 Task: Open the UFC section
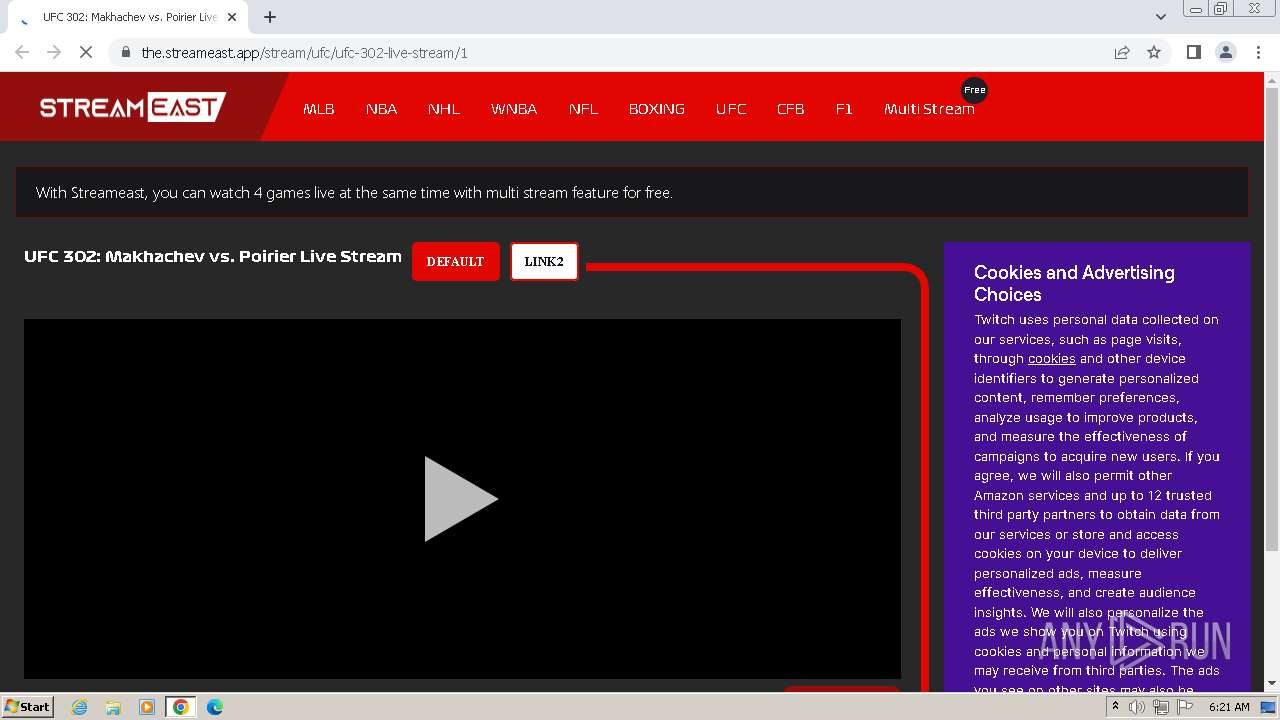pyautogui.click(x=731, y=109)
